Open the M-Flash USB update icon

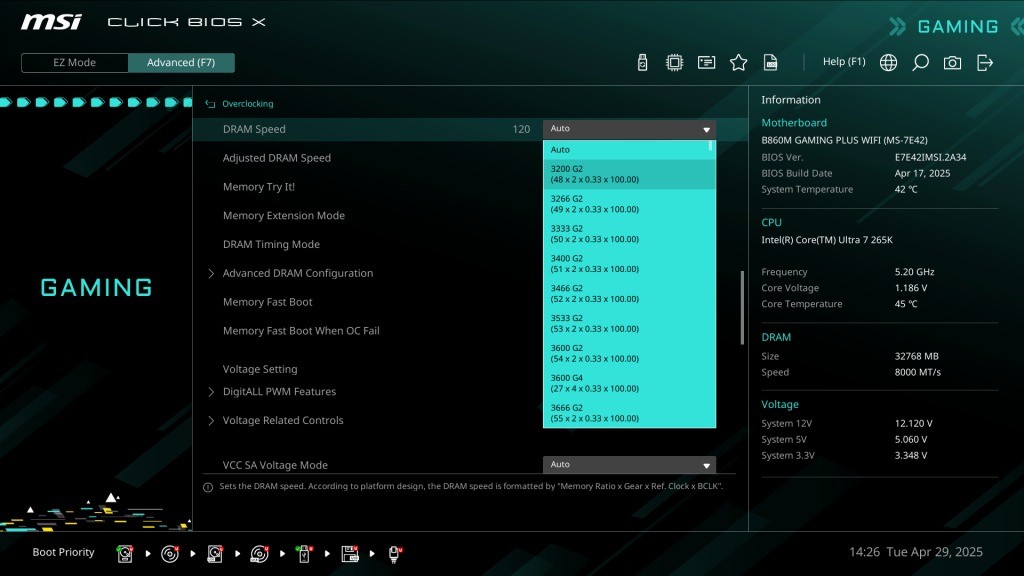tap(642, 63)
